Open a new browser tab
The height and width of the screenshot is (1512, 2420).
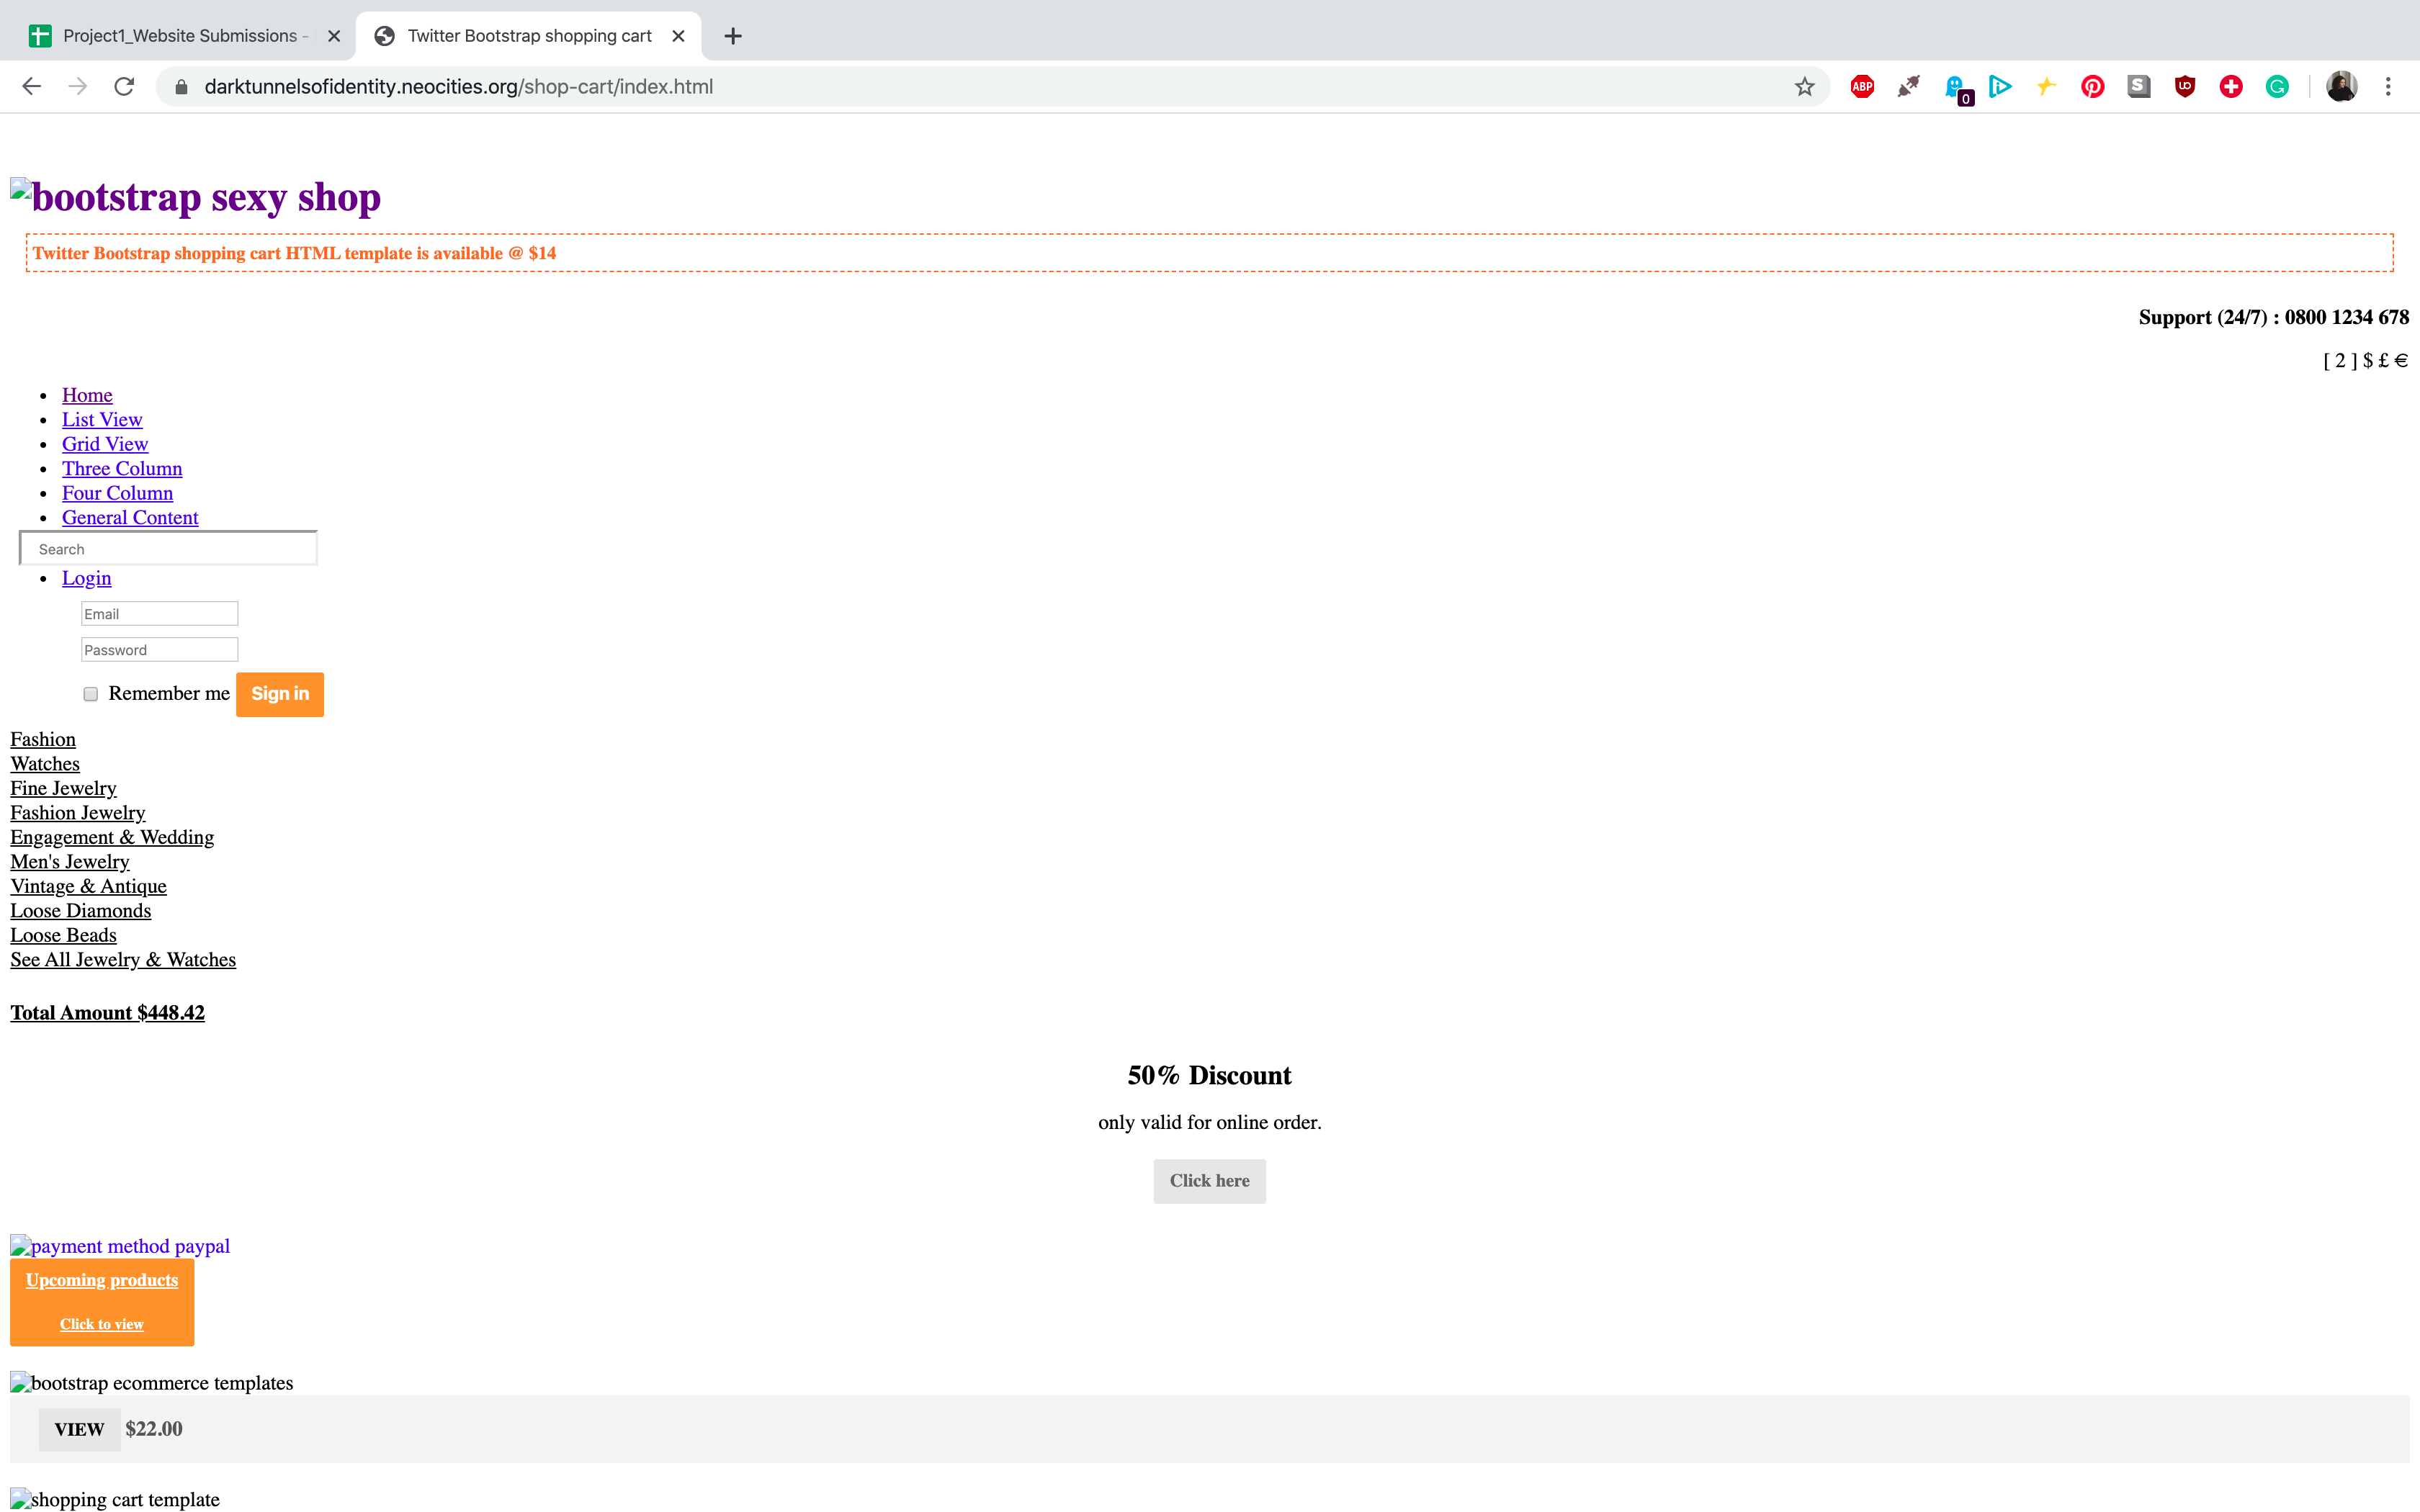733,36
